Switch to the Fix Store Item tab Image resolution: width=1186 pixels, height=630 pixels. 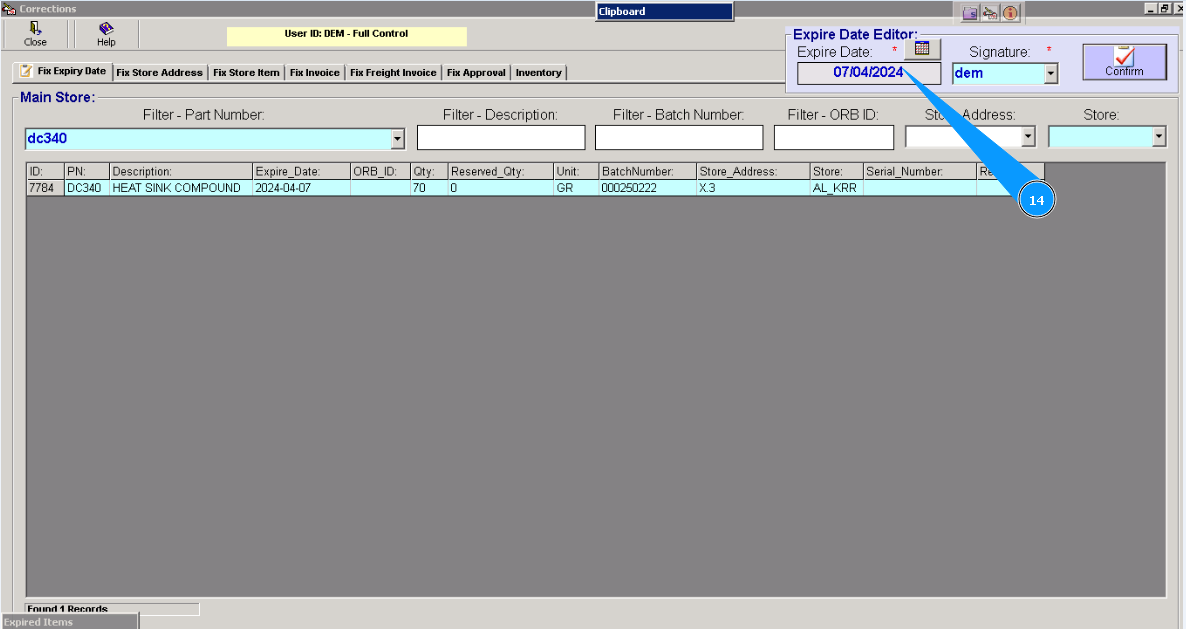coord(246,73)
